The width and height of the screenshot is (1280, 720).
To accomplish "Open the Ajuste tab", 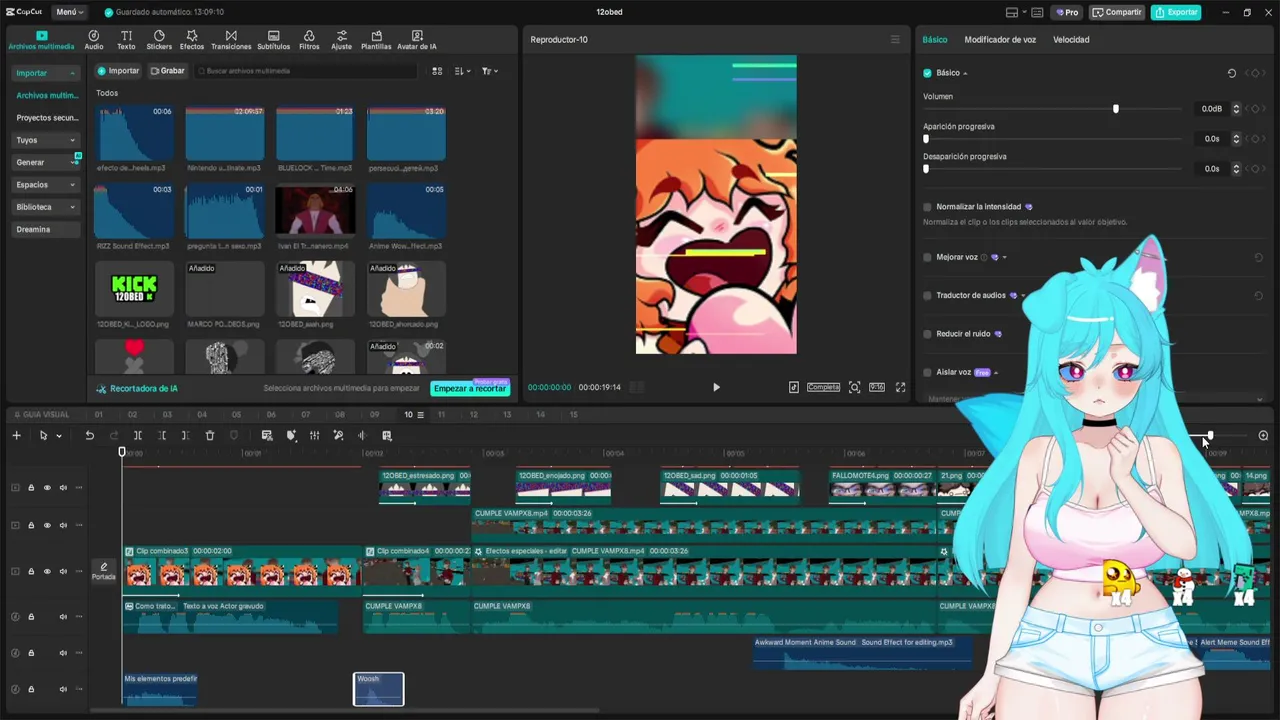I will click(x=342, y=40).
